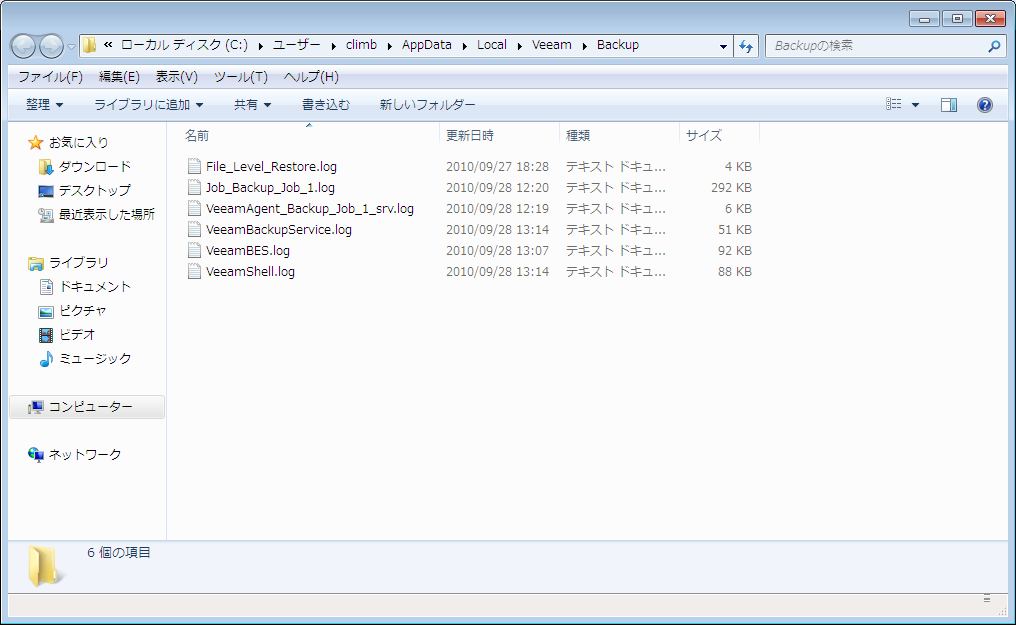Open the ツール(T) menu
This screenshot has height=625, width=1016.
pyautogui.click(x=240, y=76)
